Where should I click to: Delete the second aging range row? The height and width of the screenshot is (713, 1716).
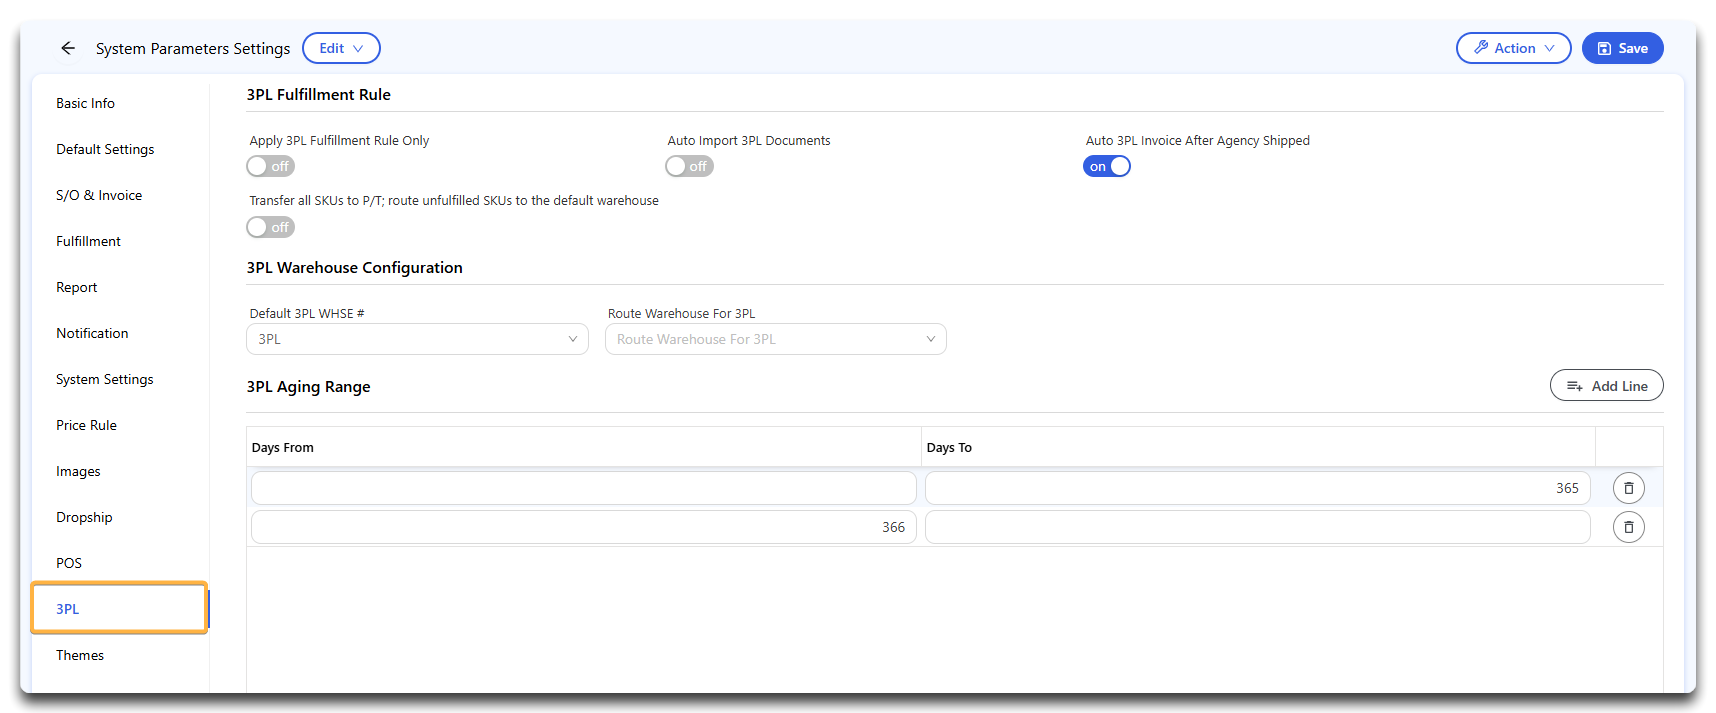pos(1628,527)
